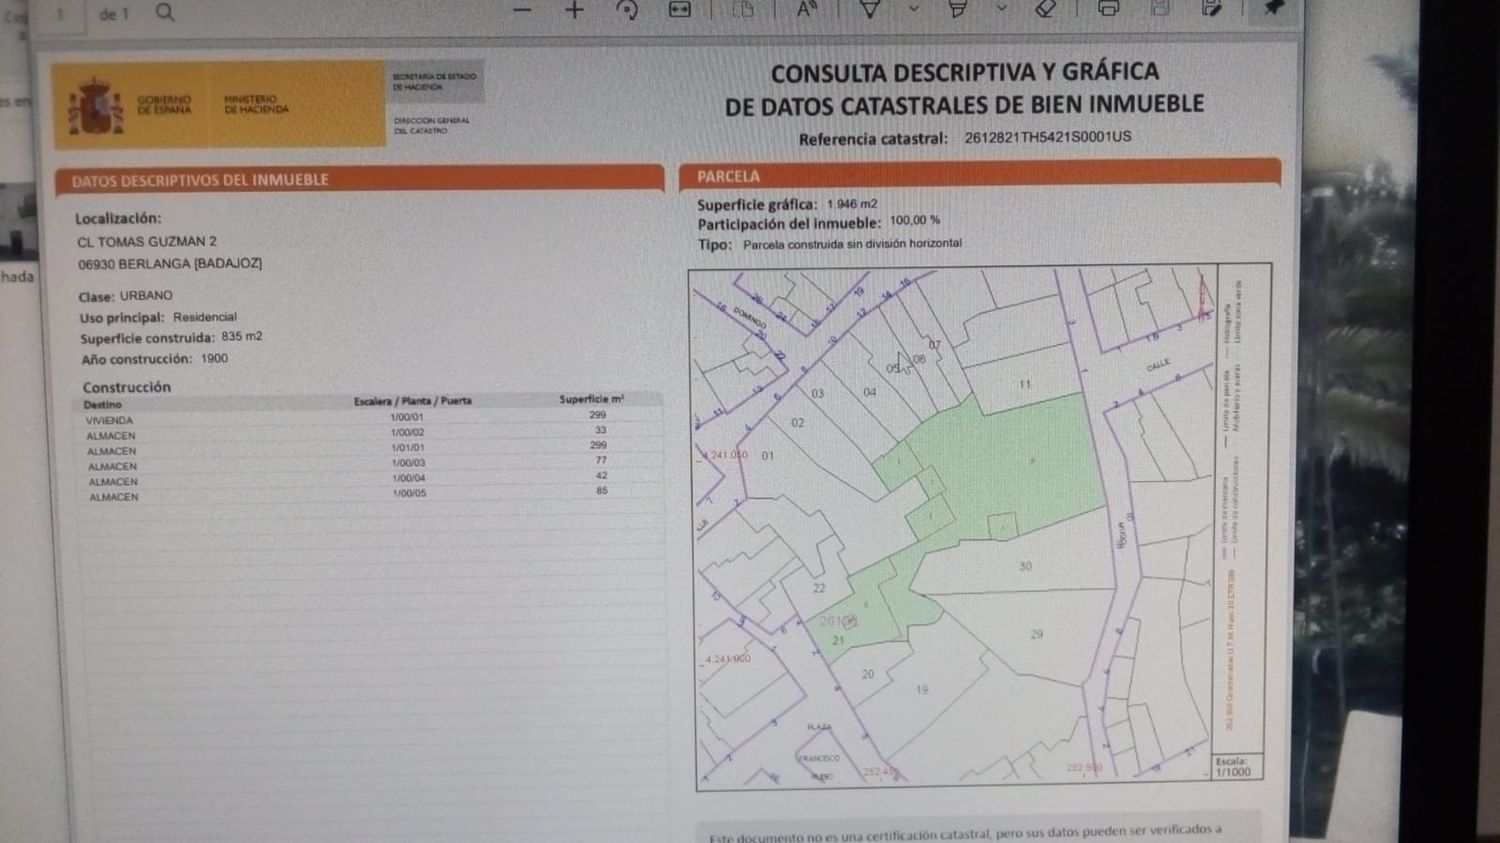
Task: Click the cadastral reference 2612821TH5421S0001US
Action: (1048, 137)
